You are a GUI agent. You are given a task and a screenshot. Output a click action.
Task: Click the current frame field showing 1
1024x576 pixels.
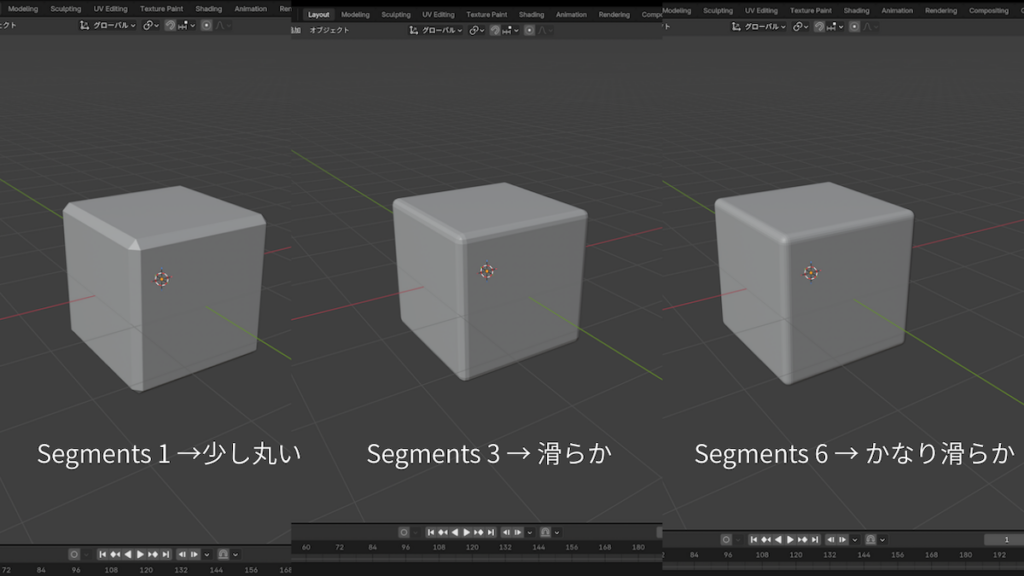point(1005,540)
